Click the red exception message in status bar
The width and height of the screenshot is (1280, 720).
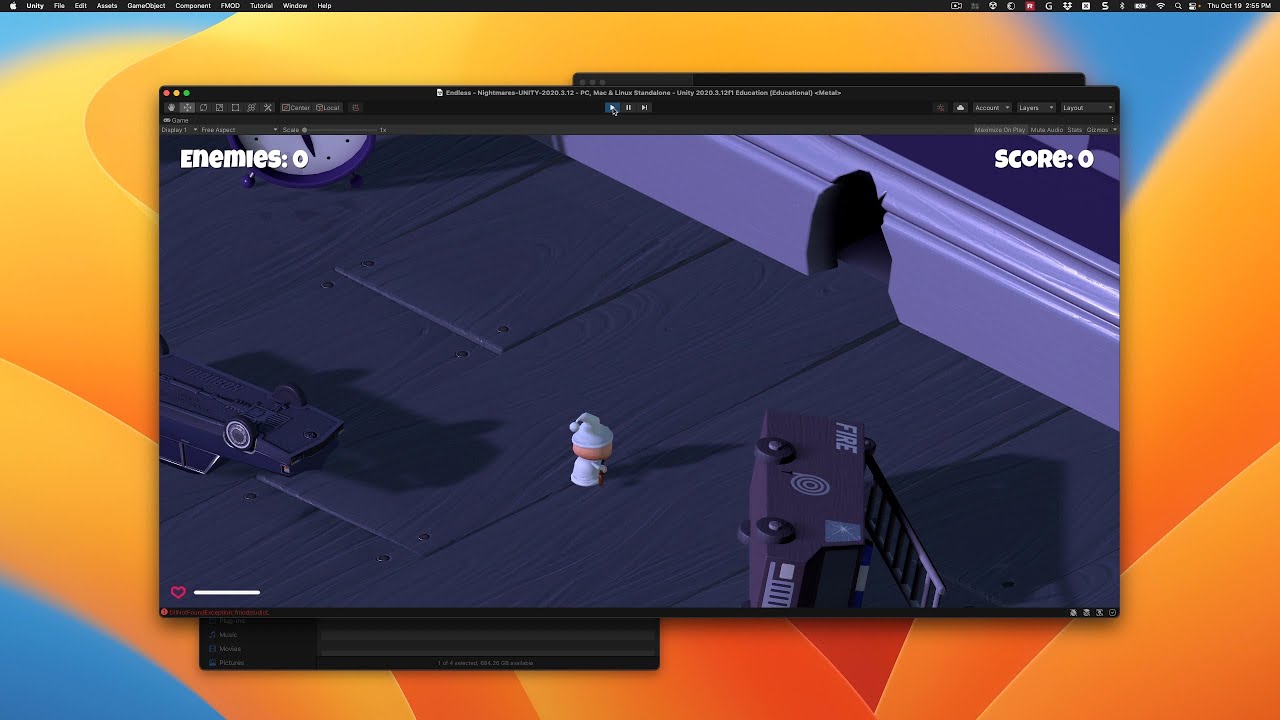(x=219, y=612)
